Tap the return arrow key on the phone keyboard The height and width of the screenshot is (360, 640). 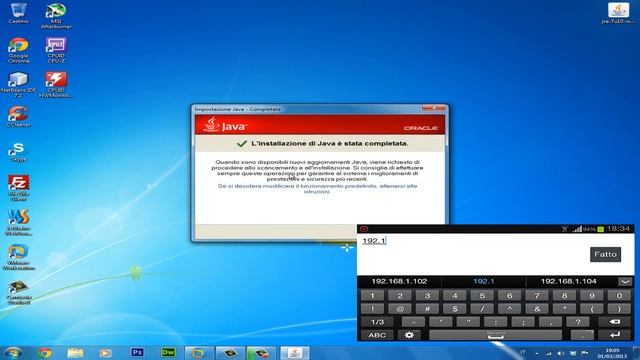(615, 335)
